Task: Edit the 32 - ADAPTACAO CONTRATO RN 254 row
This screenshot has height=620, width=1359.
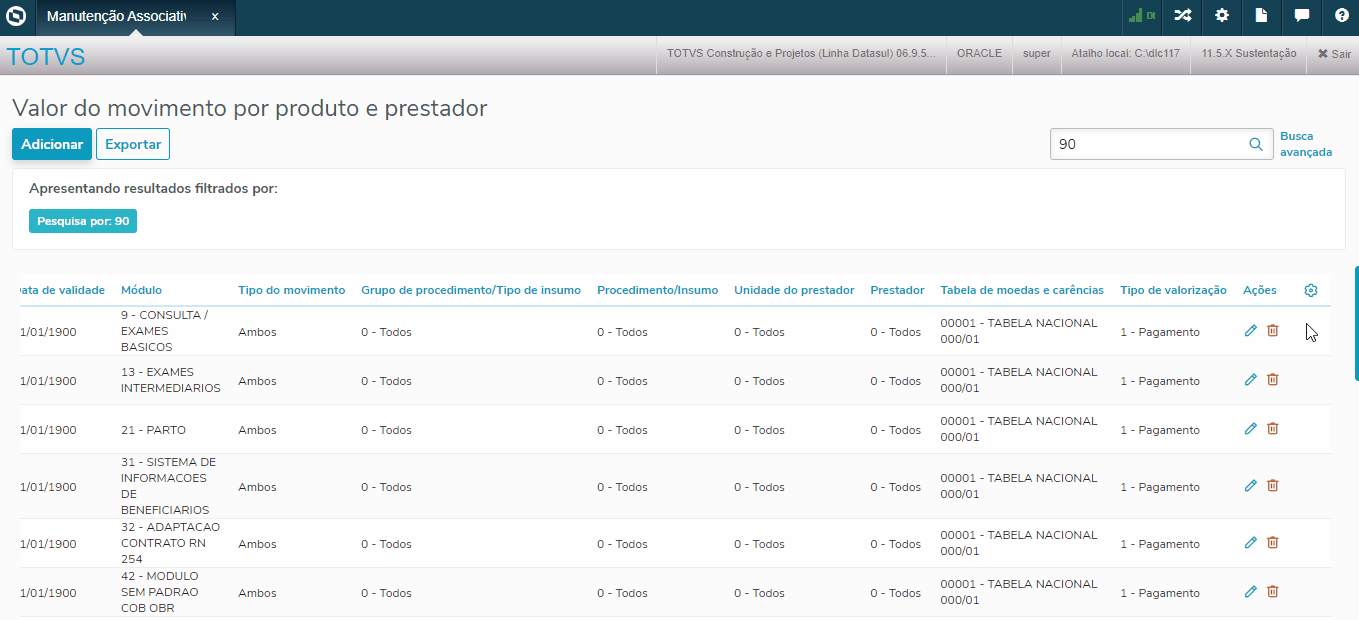Action: point(1250,542)
